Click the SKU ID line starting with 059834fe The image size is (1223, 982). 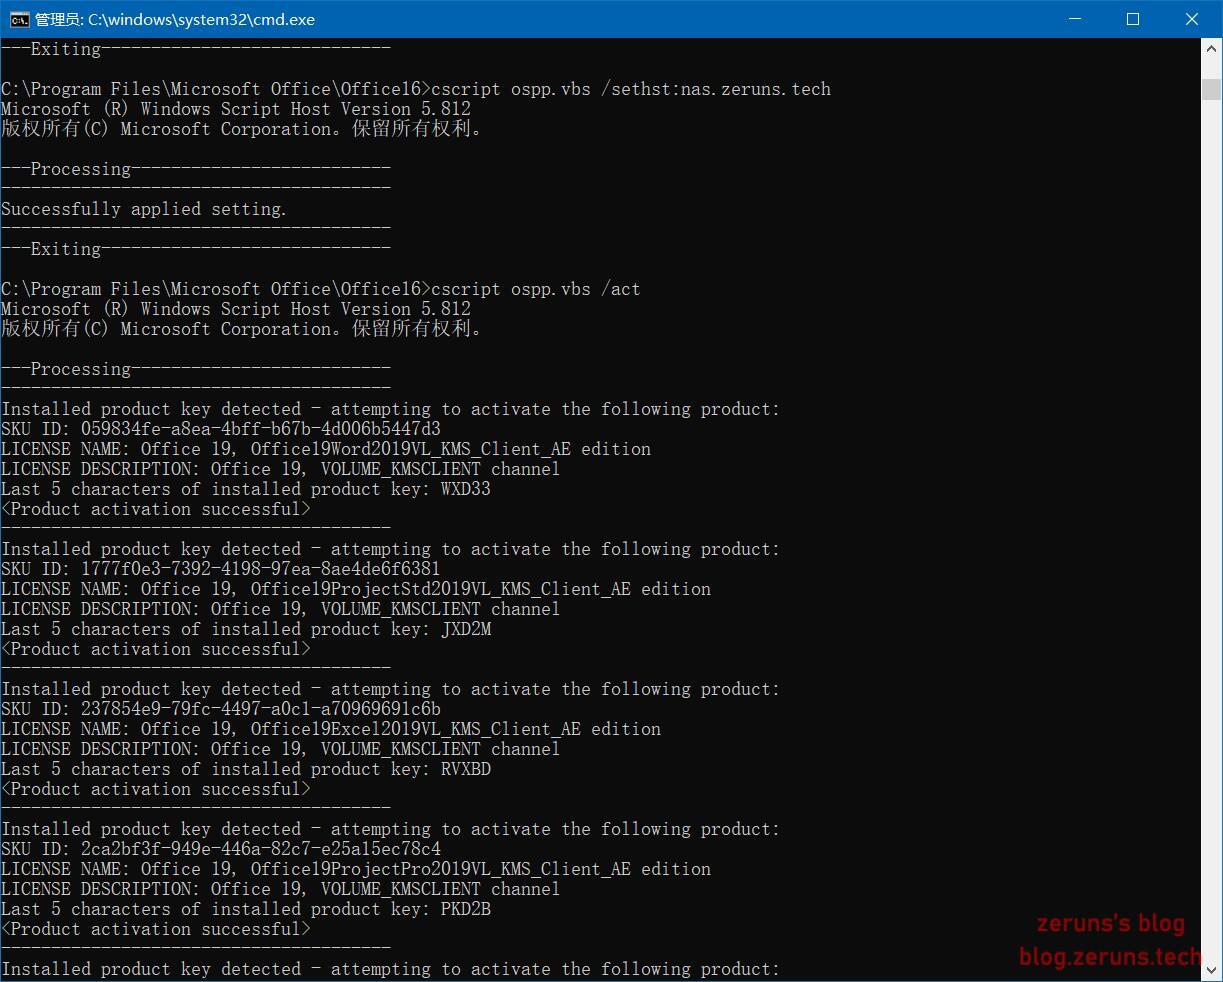coord(220,429)
